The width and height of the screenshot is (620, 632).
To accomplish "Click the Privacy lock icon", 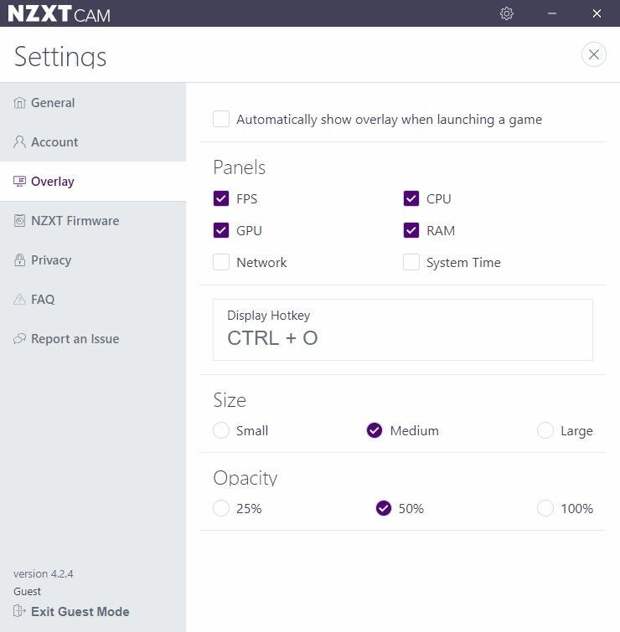I will pyautogui.click(x=19, y=260).
